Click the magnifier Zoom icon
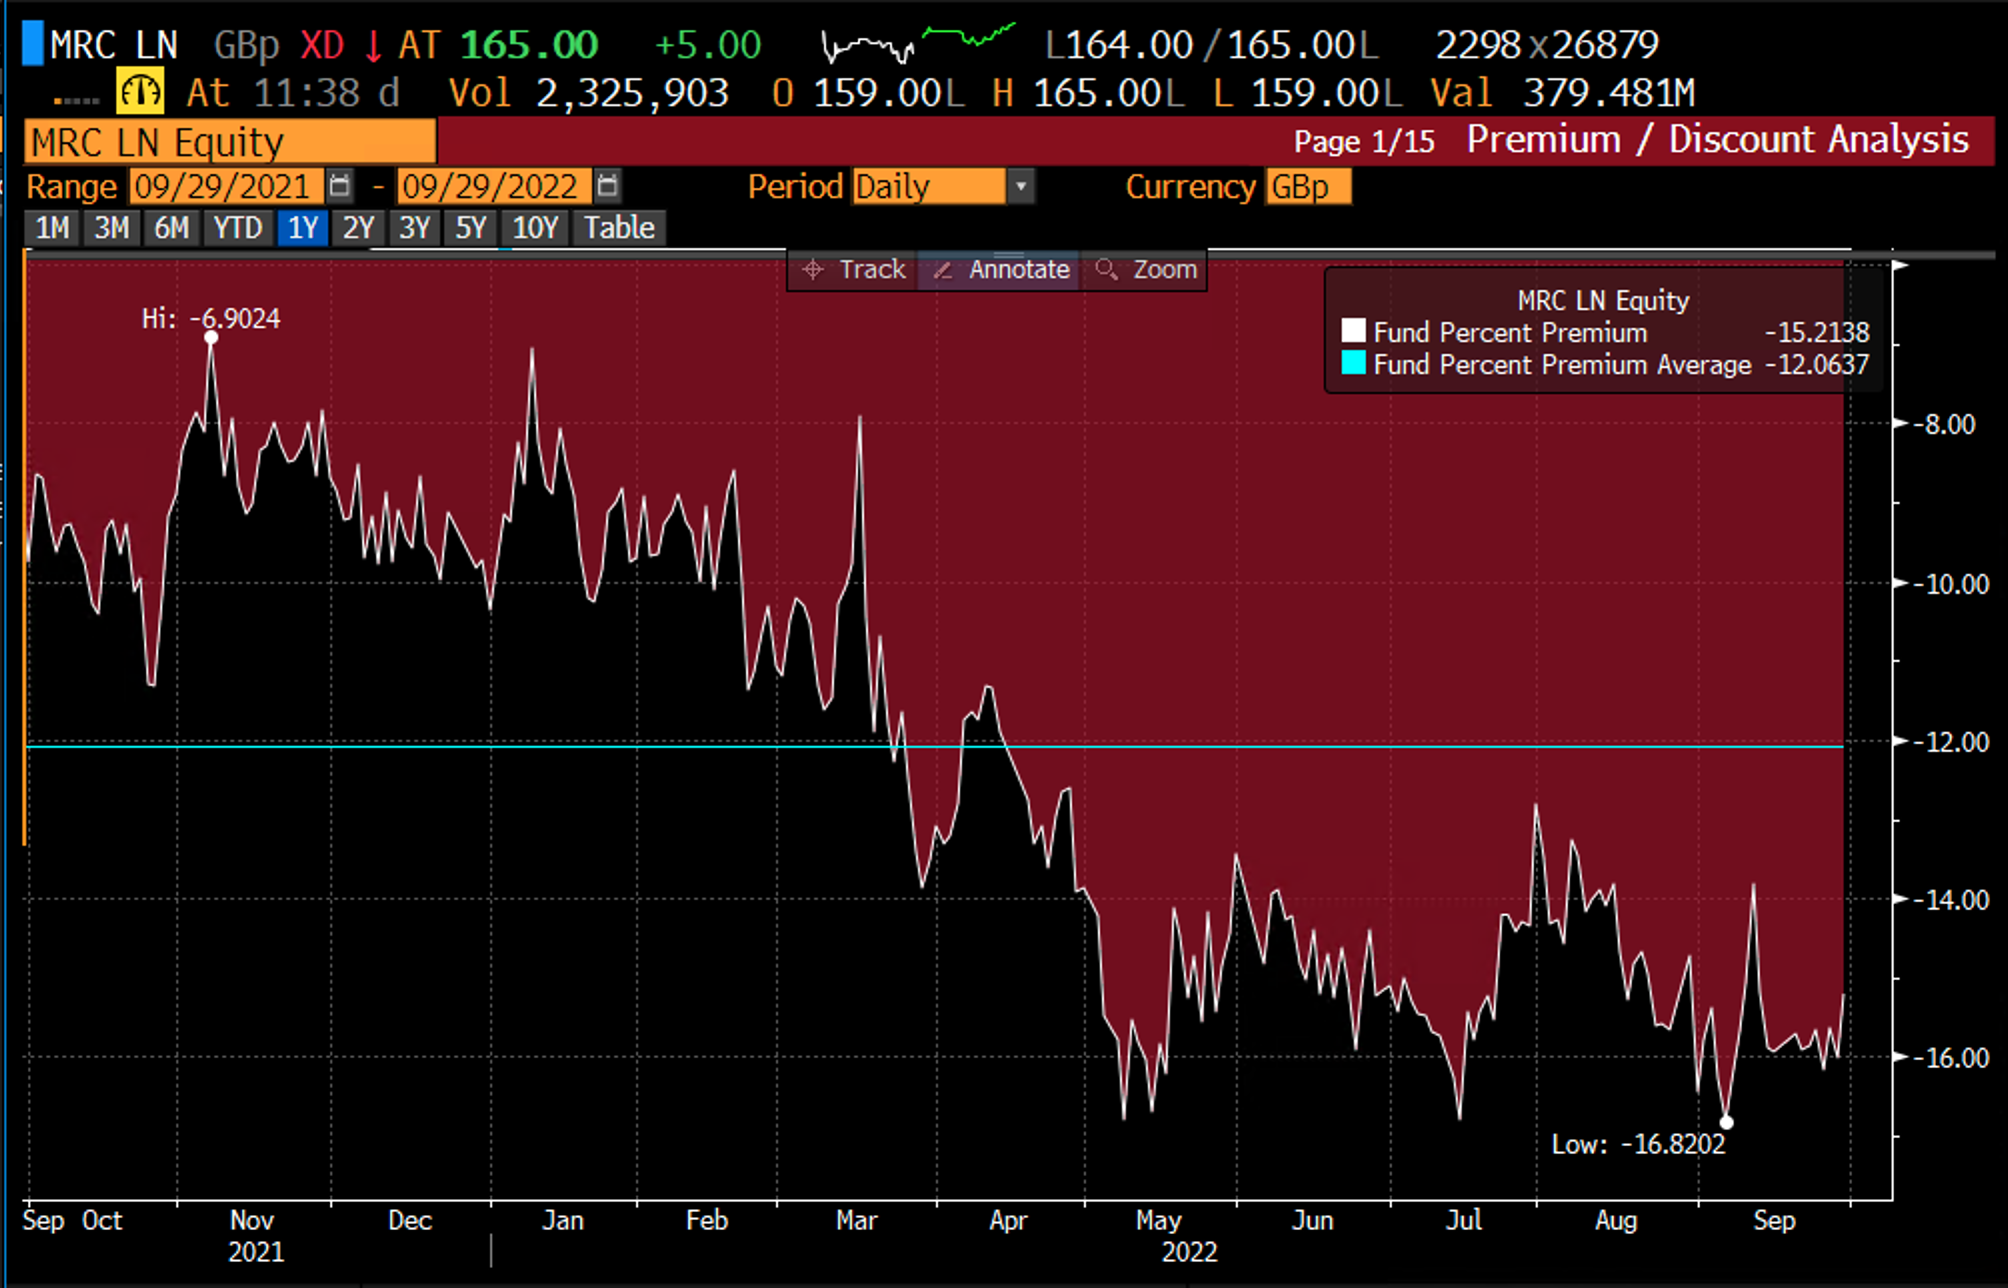Screen dimensions: 2008x1288 pos(1106,269)
